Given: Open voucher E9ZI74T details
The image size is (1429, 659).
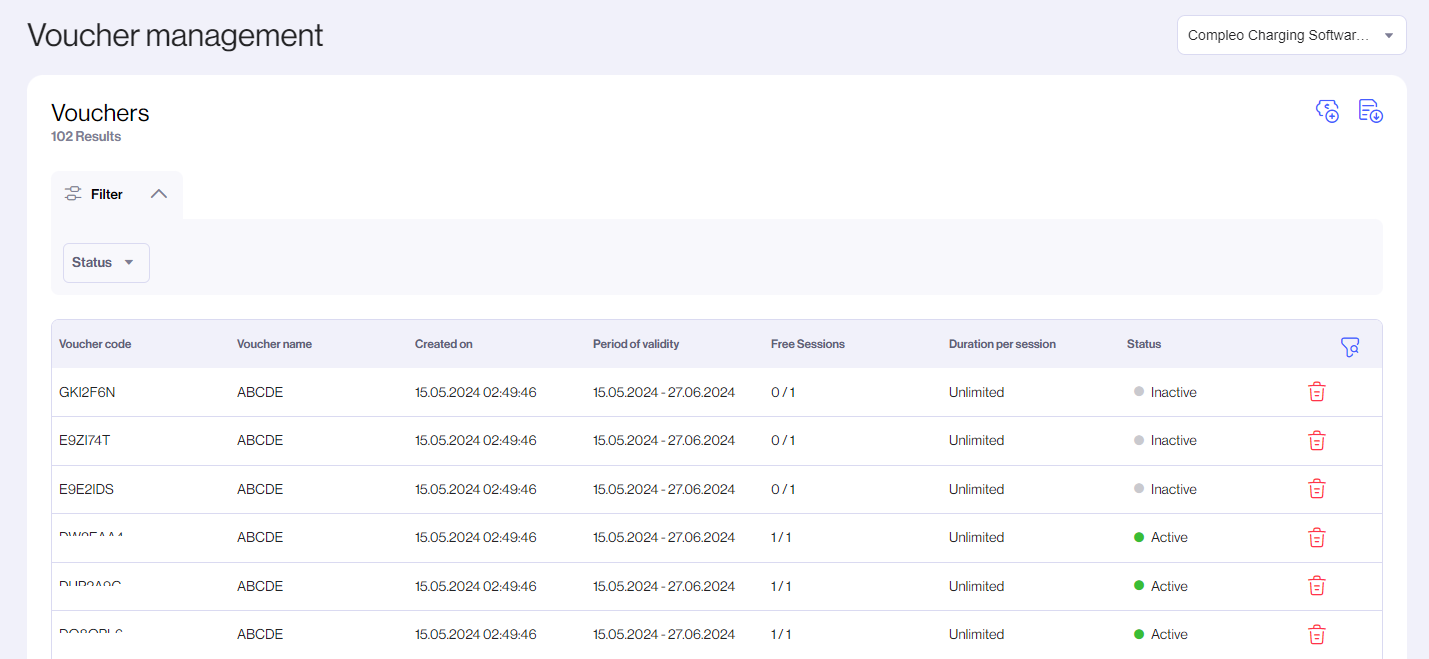Looking at the screenshot, I should click(84, 440).
